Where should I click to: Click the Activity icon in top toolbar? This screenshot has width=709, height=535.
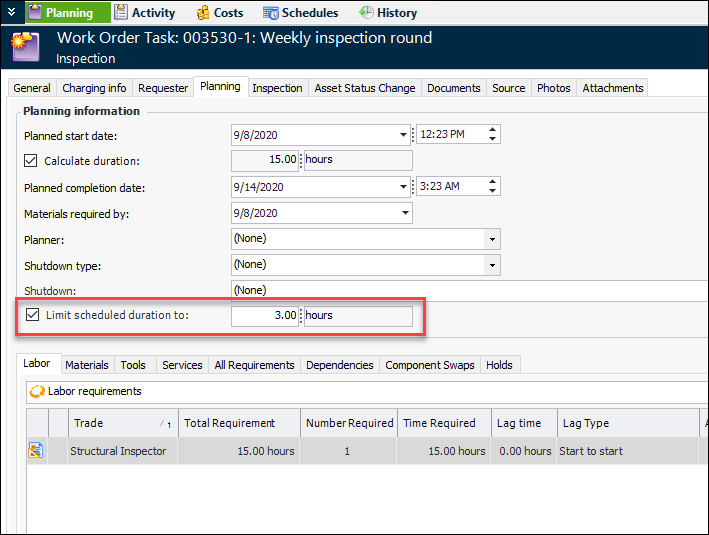click(121, 13)
